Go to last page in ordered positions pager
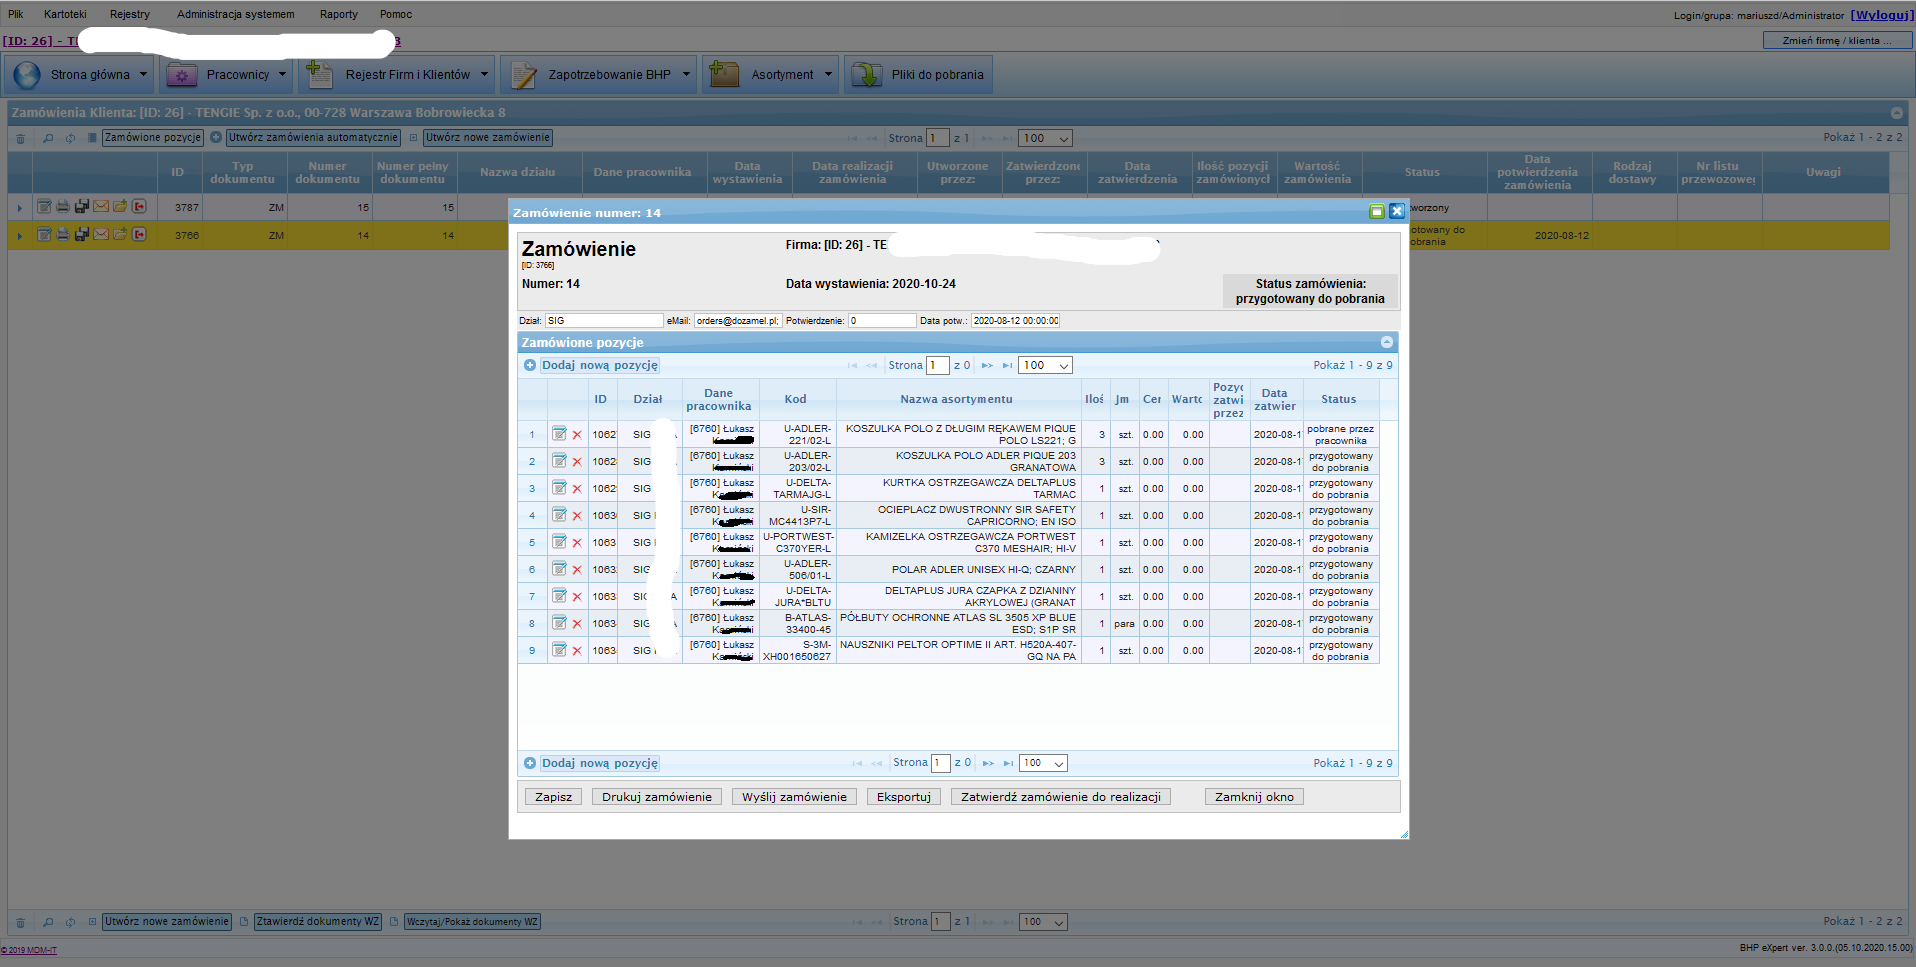The width and height of the screenshot is (1916, 967). point(1007,365)
